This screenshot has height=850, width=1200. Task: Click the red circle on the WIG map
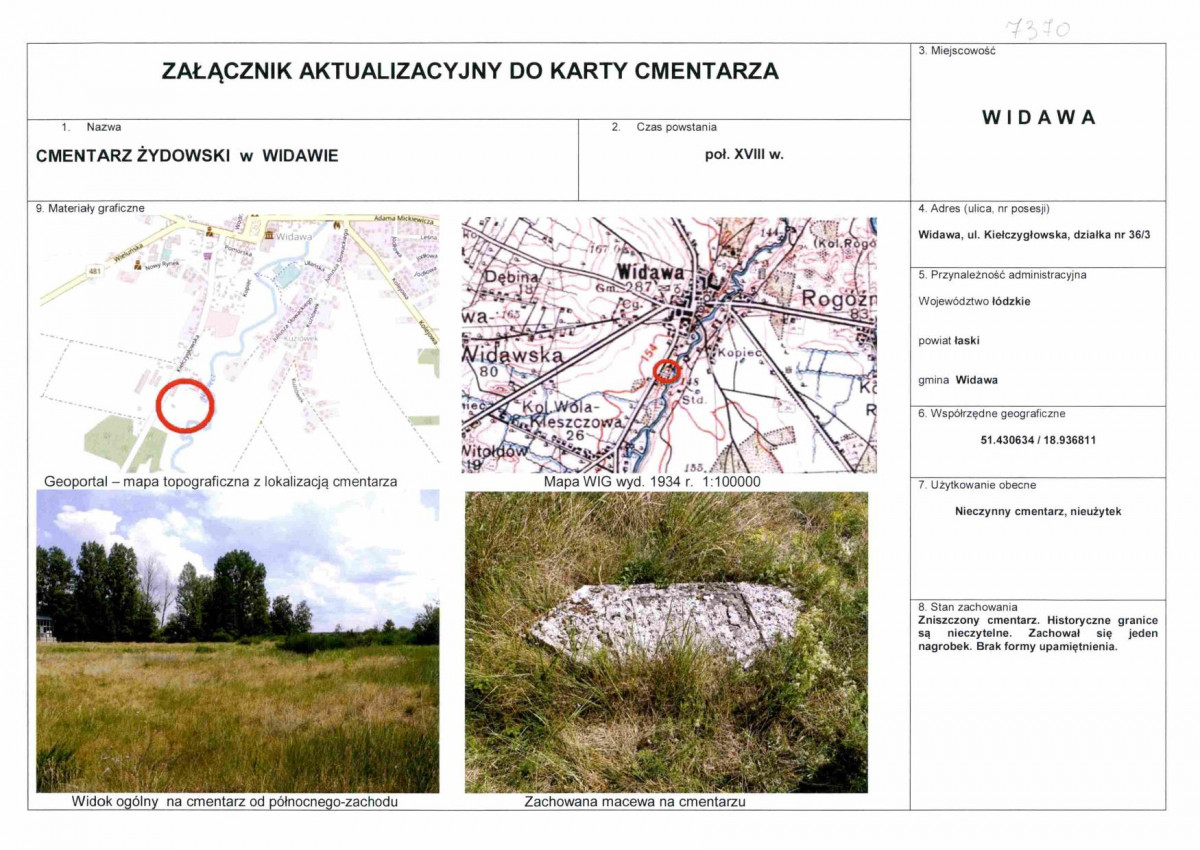(668, 372)
